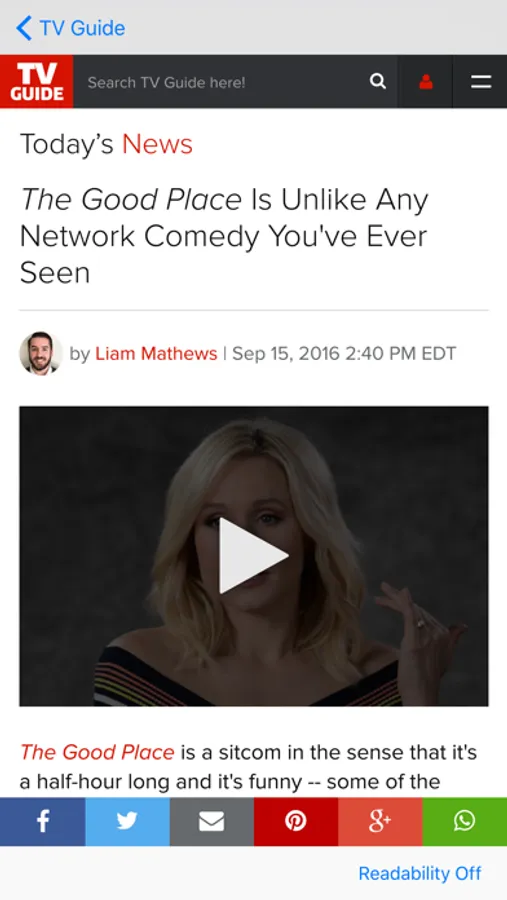Image resolution: width=507 pixels, height=900 pixels.
Task: Open The Good Place link in article text
Action: click(x=97, y=752)
